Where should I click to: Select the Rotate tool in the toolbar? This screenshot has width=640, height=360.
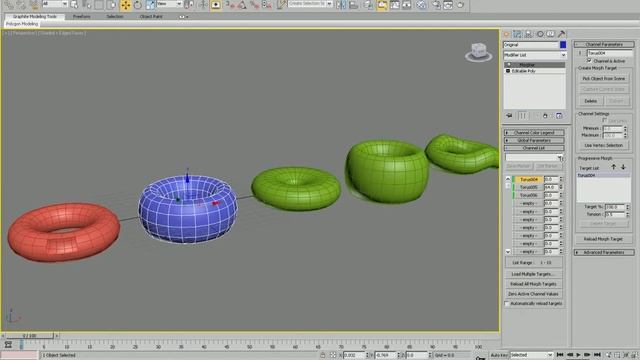[138, 5]
